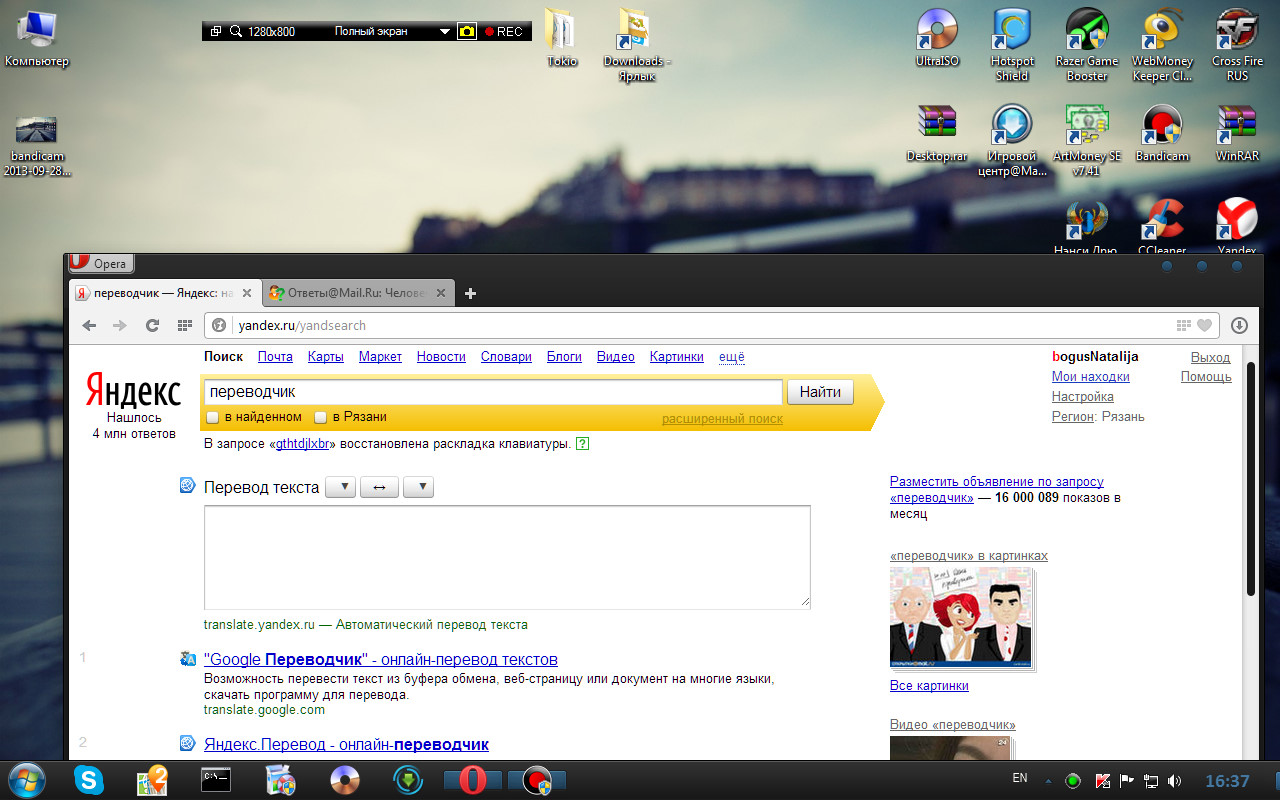1280x800 pixels.
Task: Open Настройка settings link
Action: [x=1083, y=397]
